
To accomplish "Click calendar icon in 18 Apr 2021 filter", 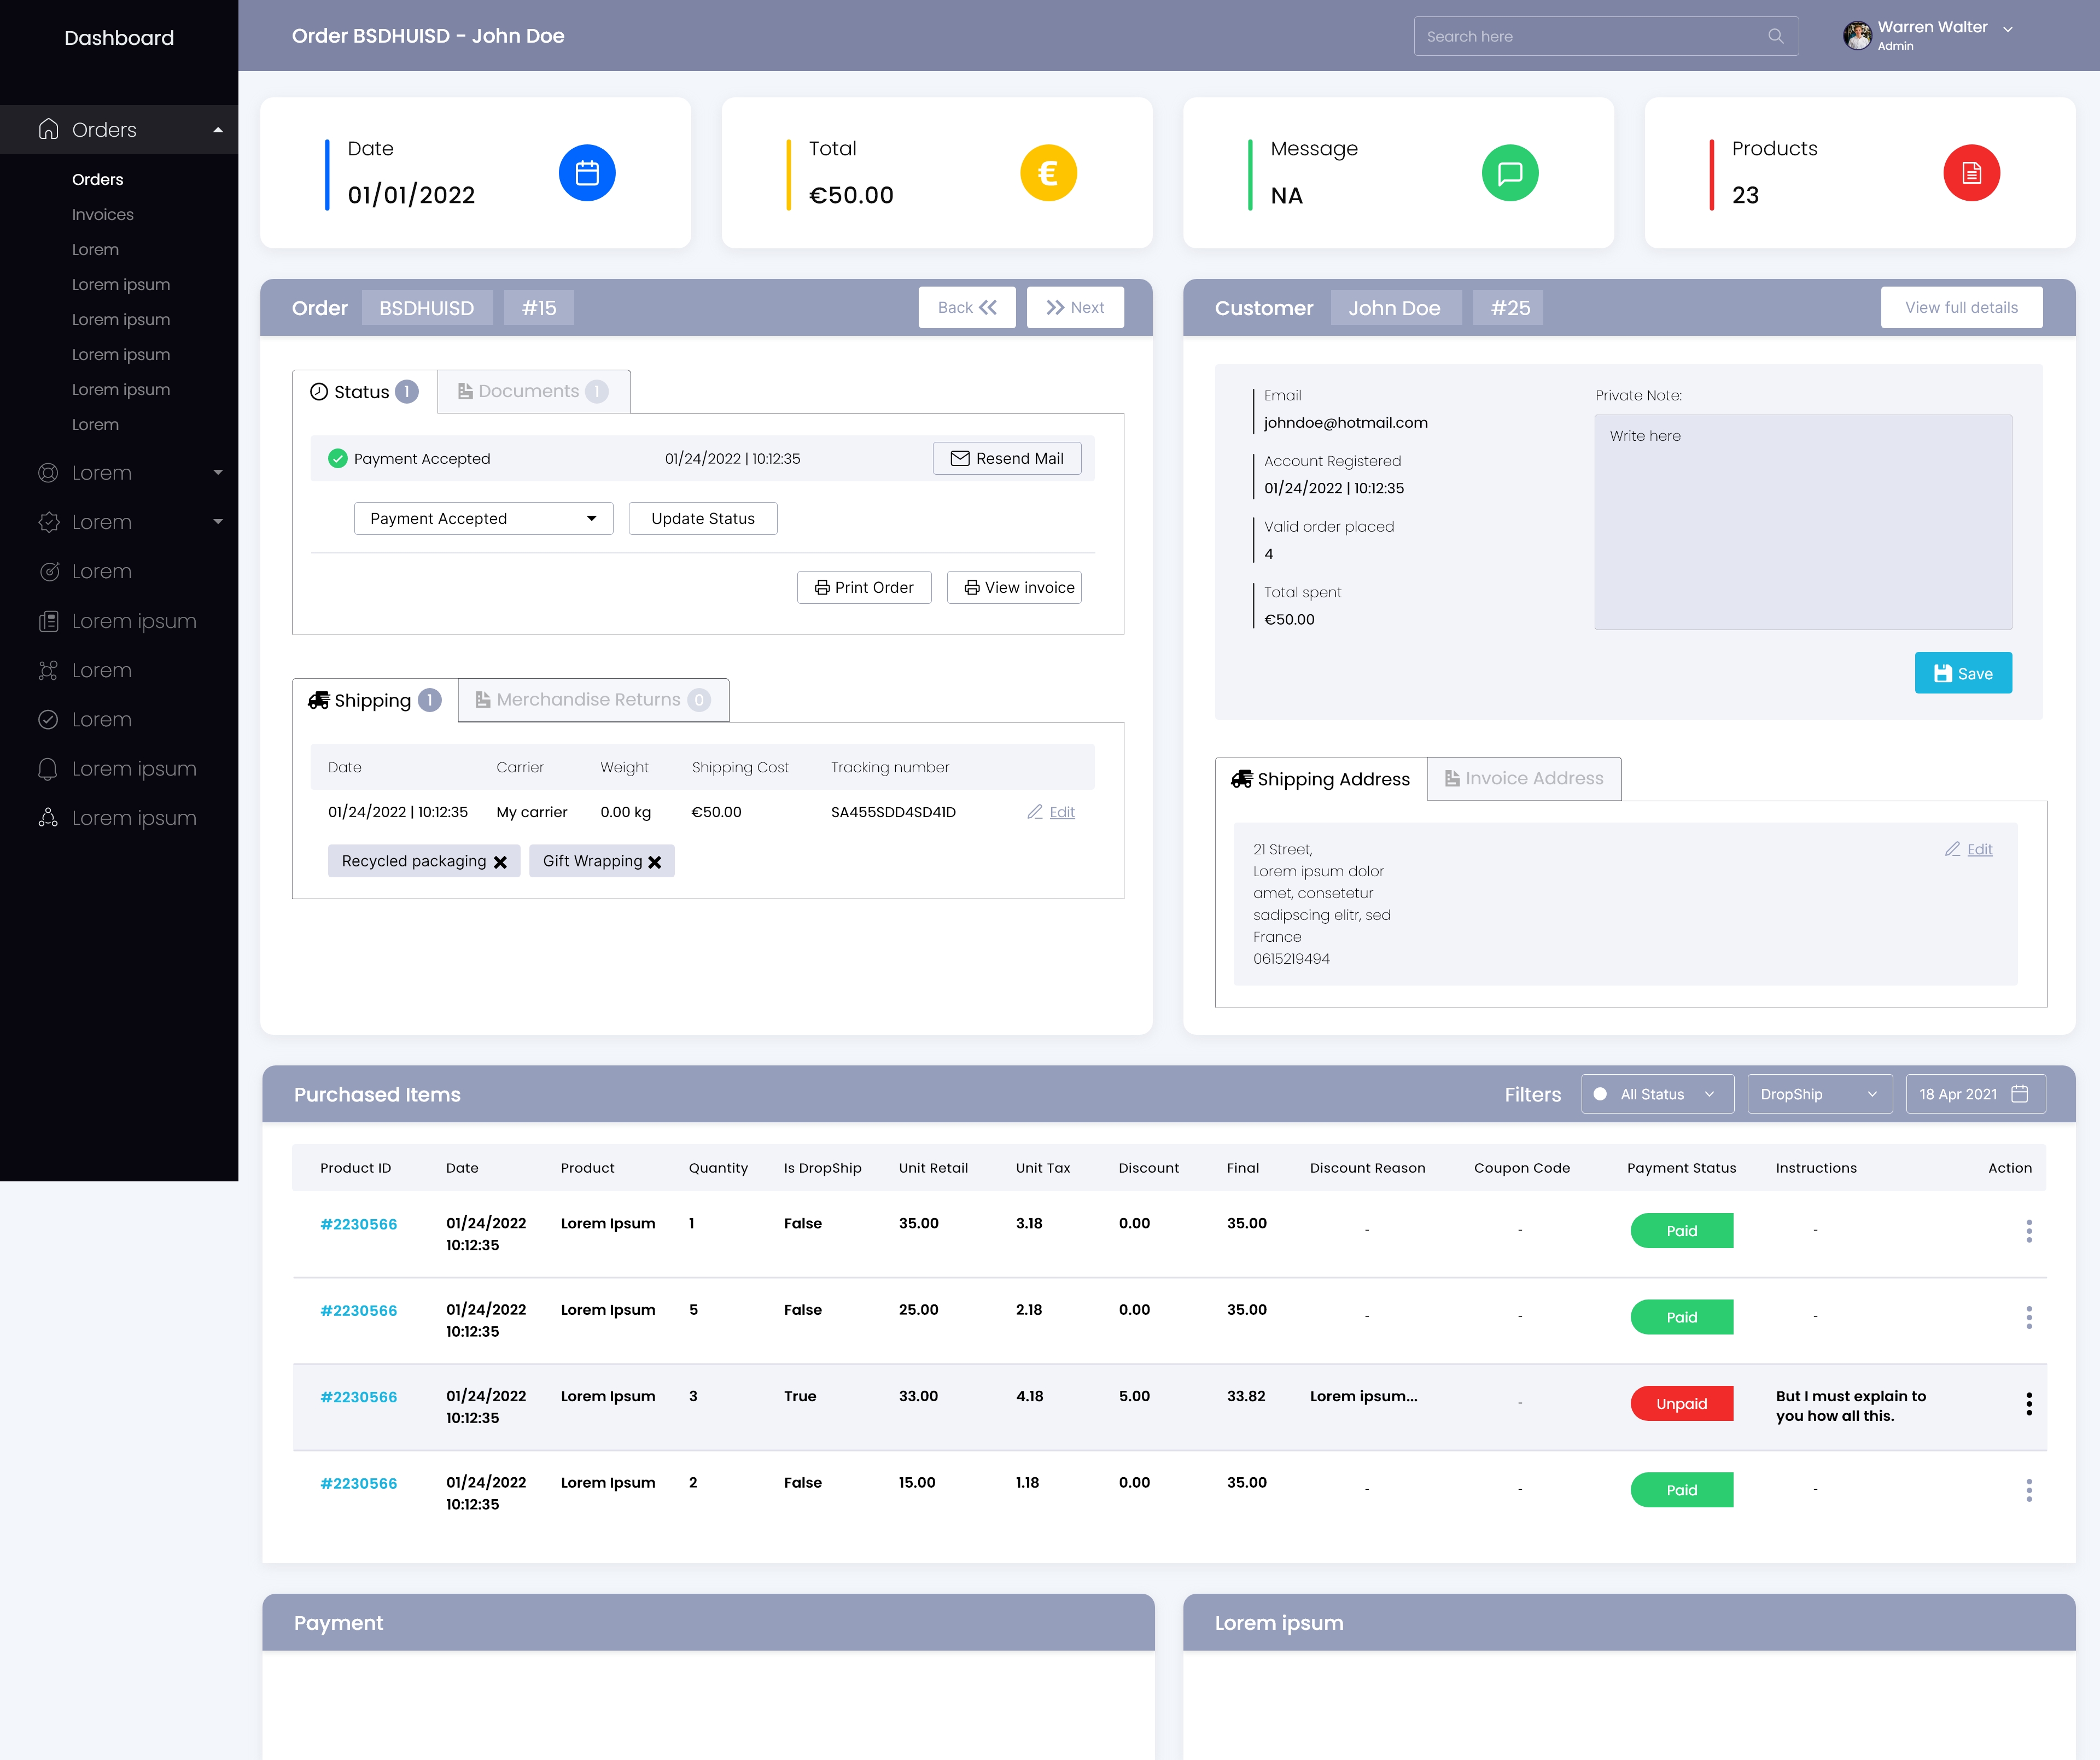I will pos(2019,1094).
